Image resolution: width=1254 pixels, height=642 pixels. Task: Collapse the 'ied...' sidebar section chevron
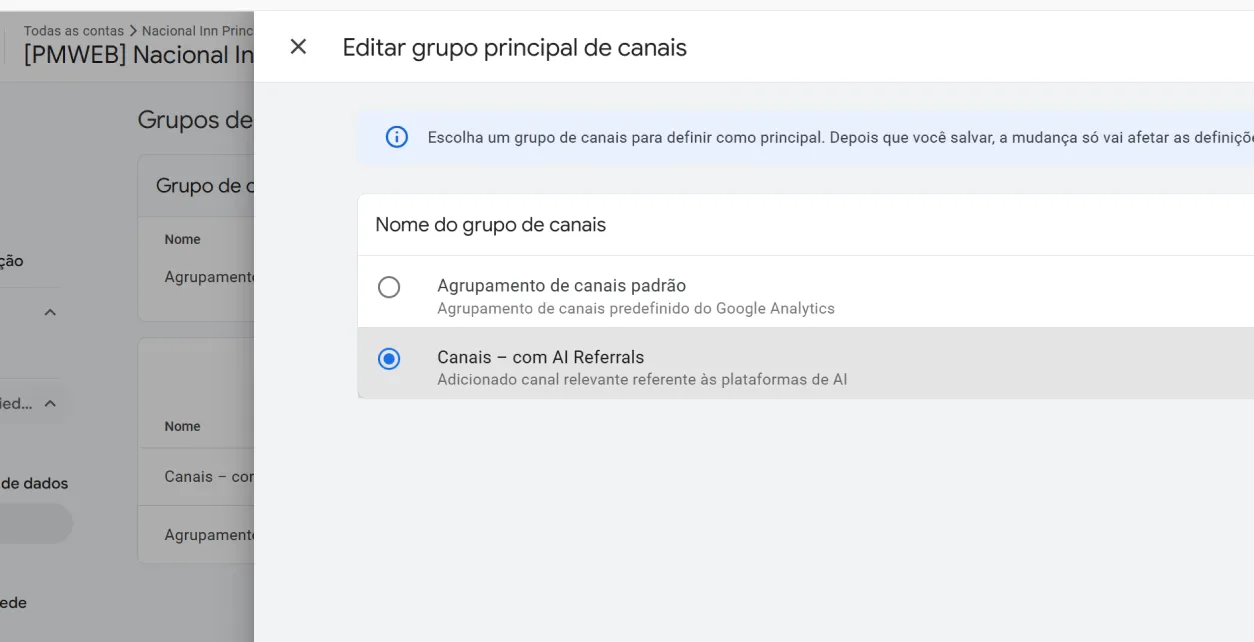click(x=50, y=404)
